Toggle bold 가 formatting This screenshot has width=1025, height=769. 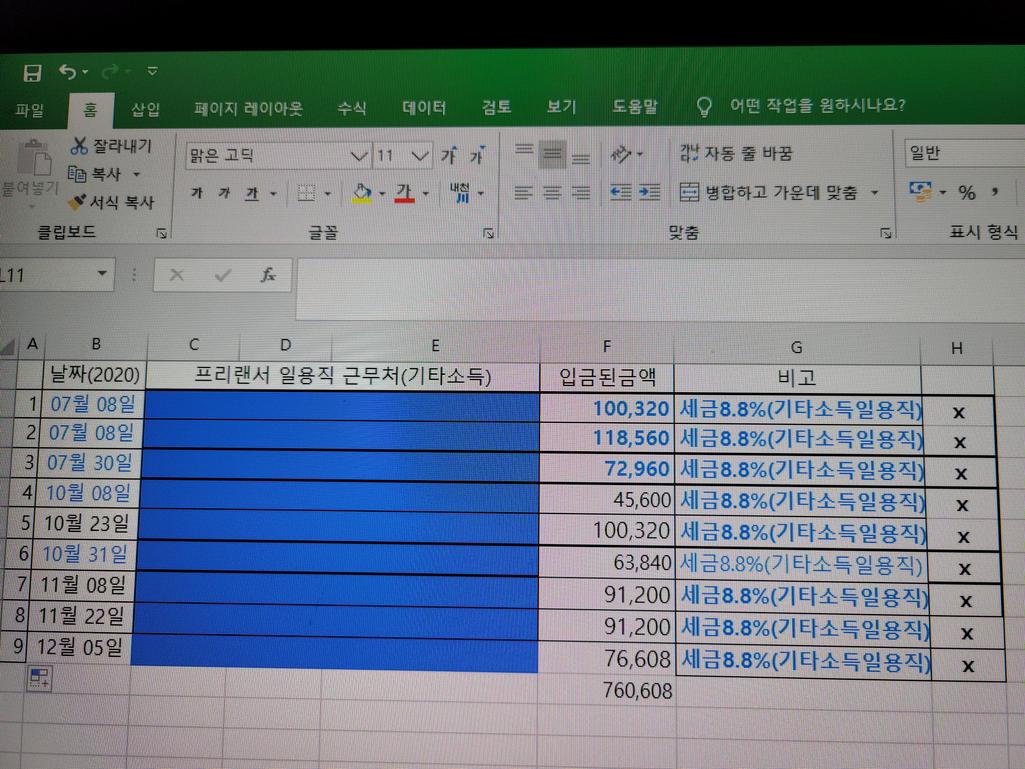coord(197,193)
